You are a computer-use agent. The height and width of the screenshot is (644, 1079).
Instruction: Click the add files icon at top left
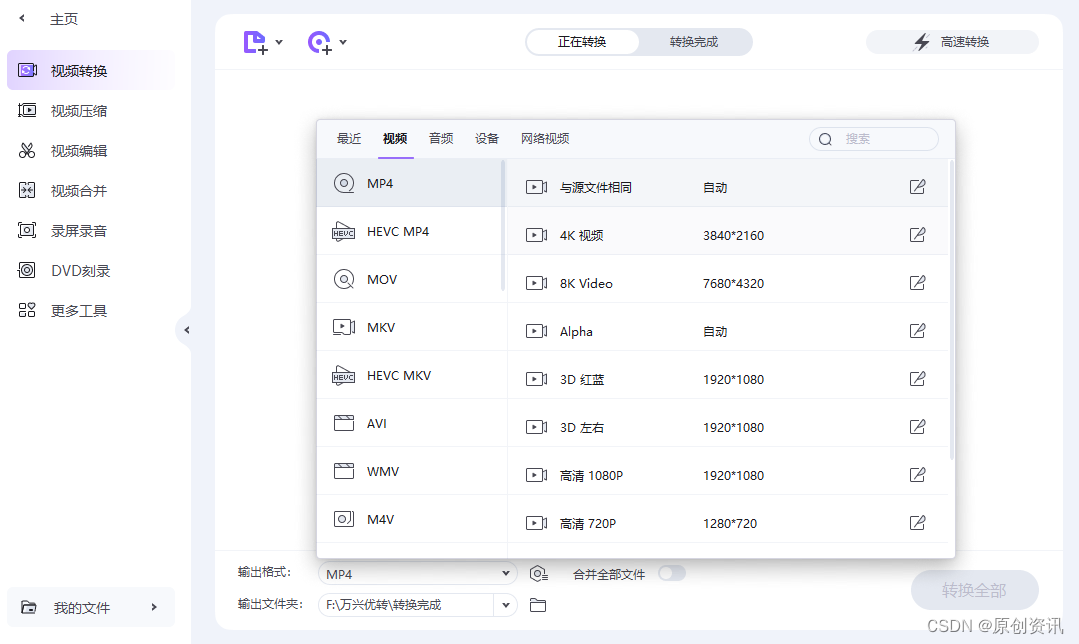[255, 42]
